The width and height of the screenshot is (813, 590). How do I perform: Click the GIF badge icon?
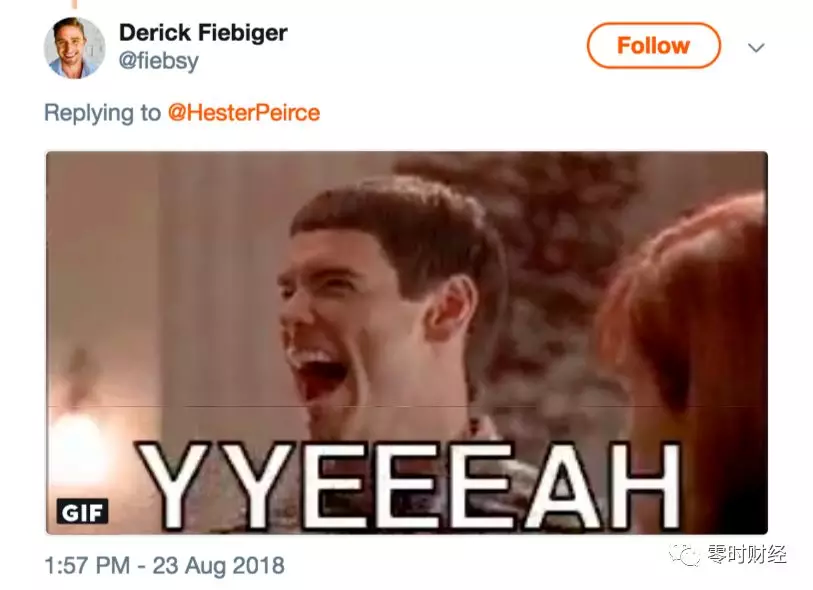pos(82,512)
